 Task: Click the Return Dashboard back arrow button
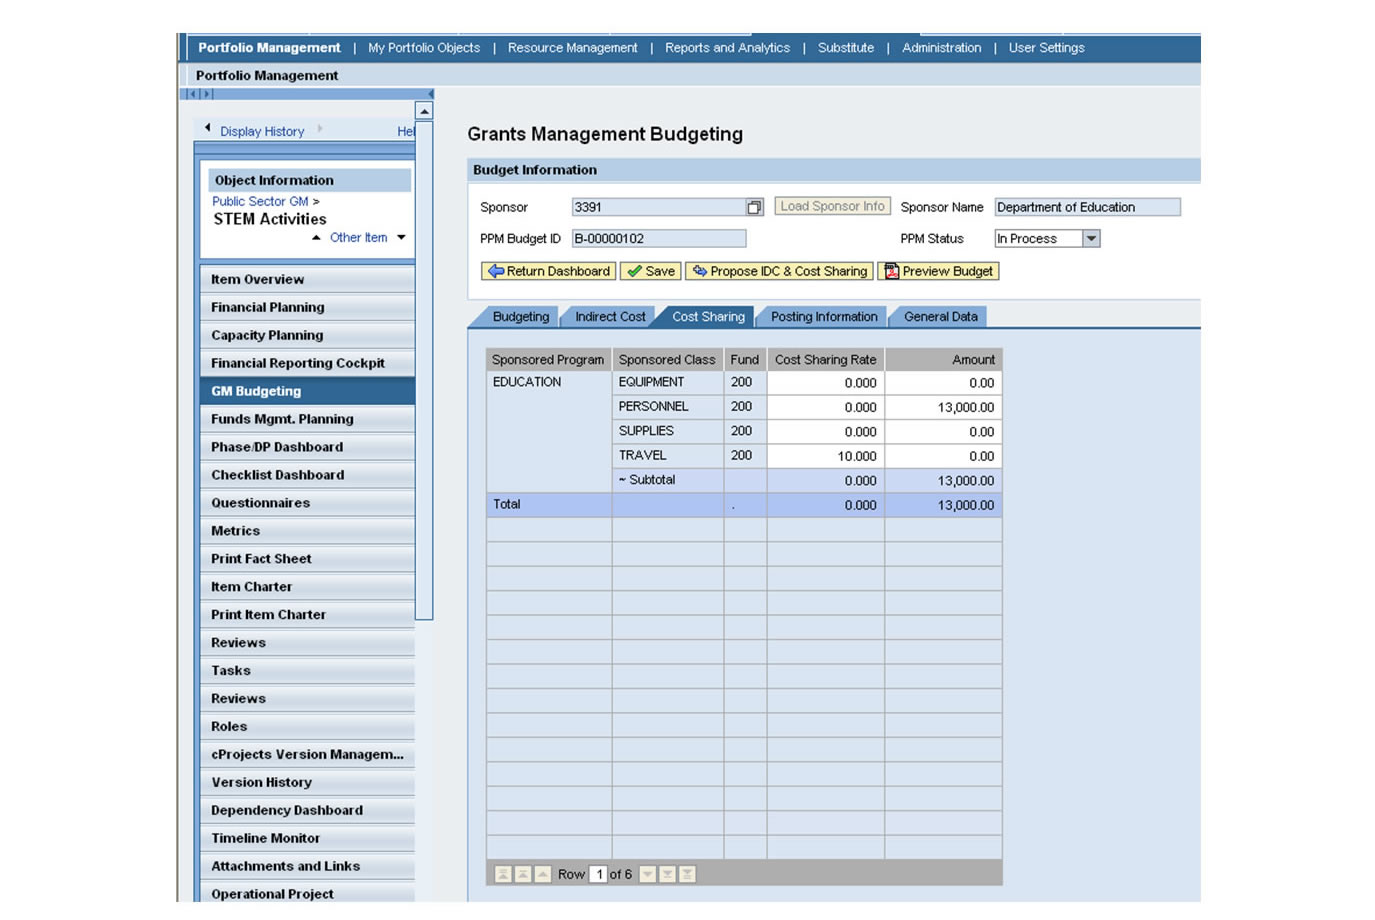[x=548, y=271]
